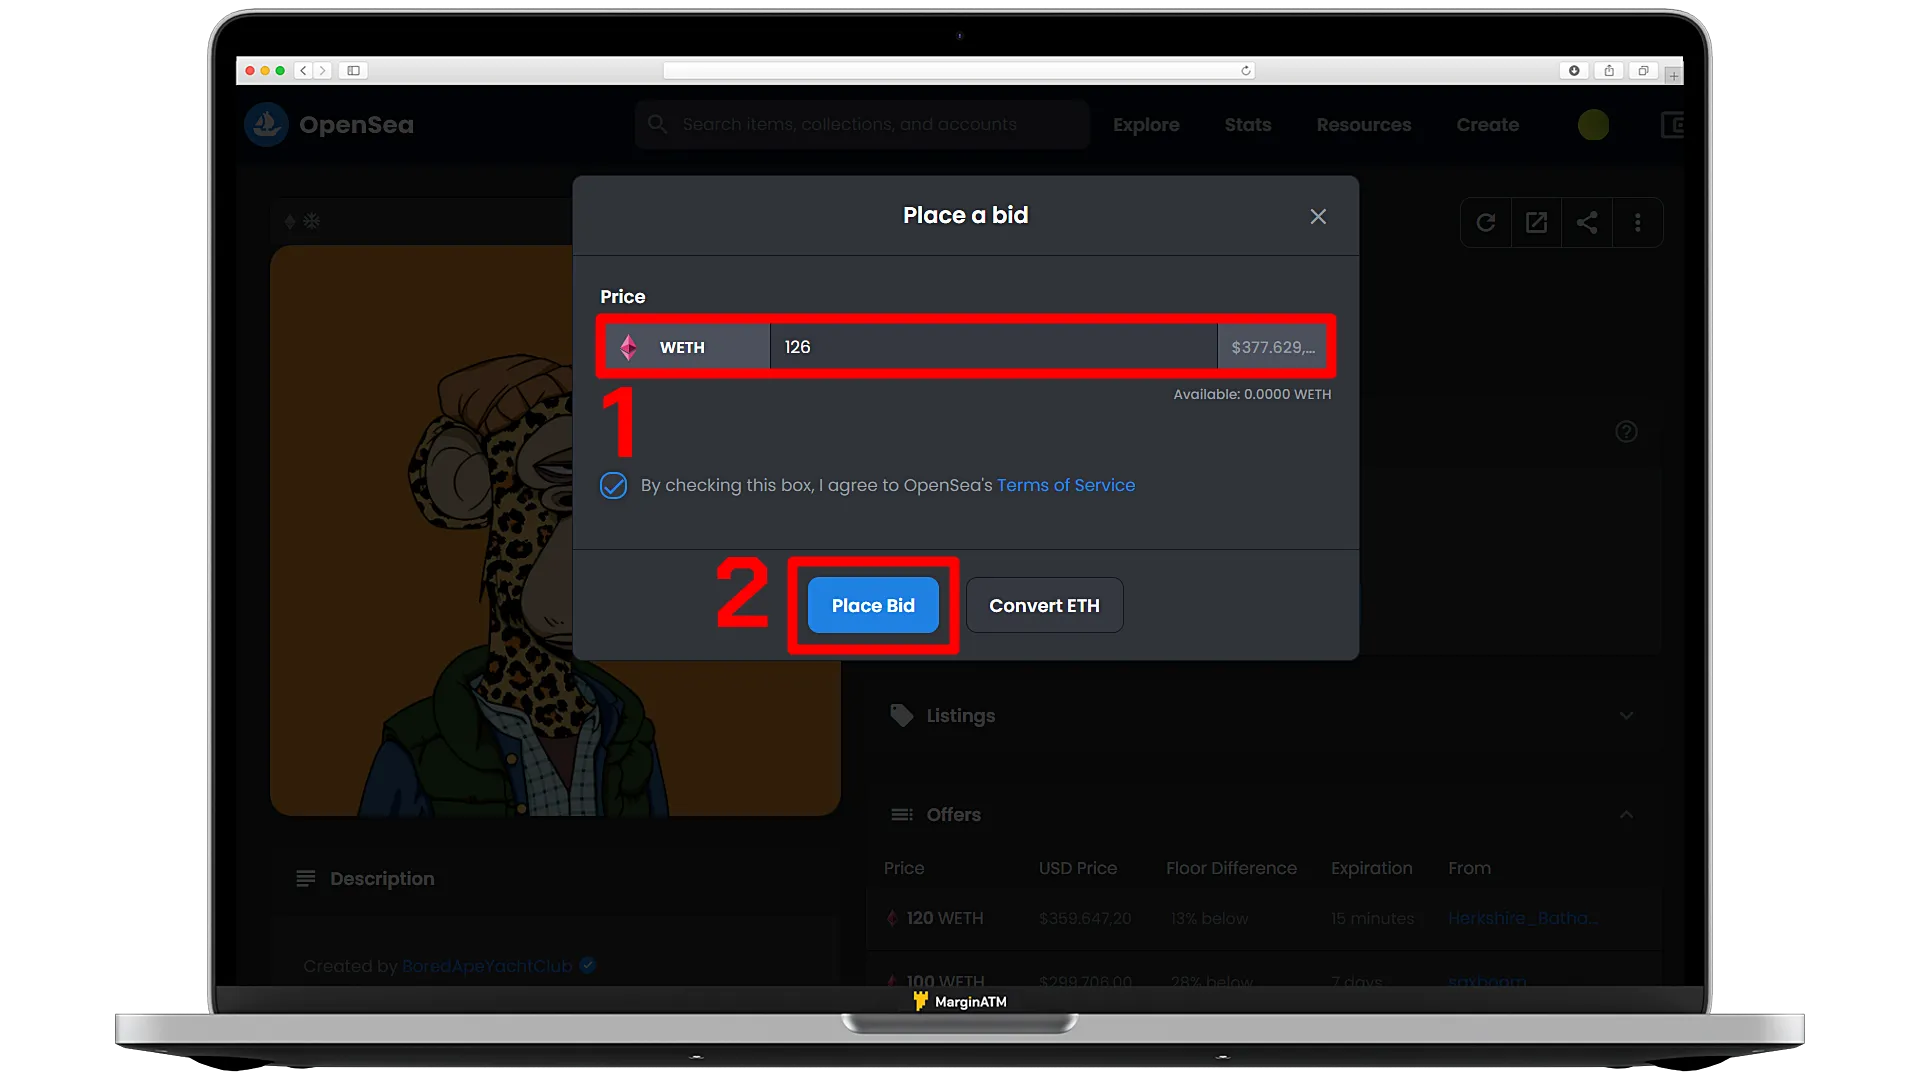
Task: Open the profile avatar circle
Action: [1593, 125]
